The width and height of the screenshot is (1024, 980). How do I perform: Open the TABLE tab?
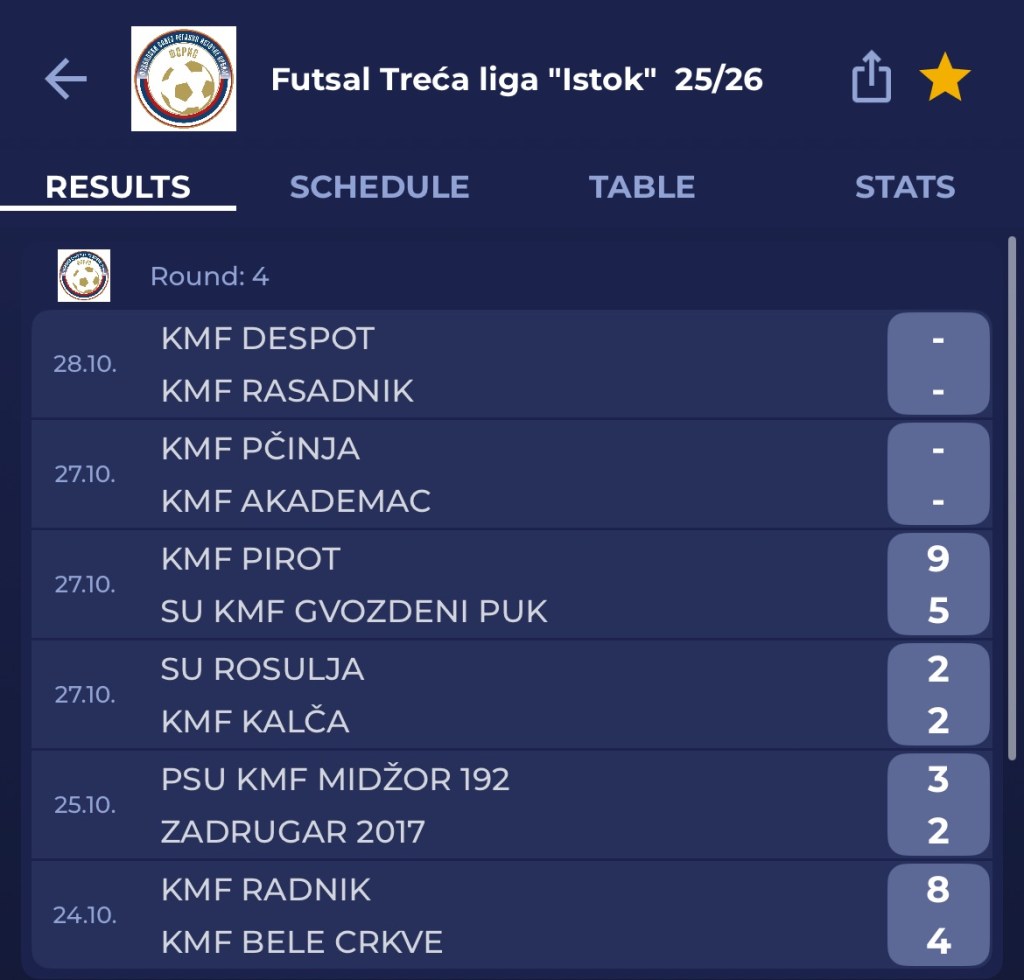click(x=642, y=187)
